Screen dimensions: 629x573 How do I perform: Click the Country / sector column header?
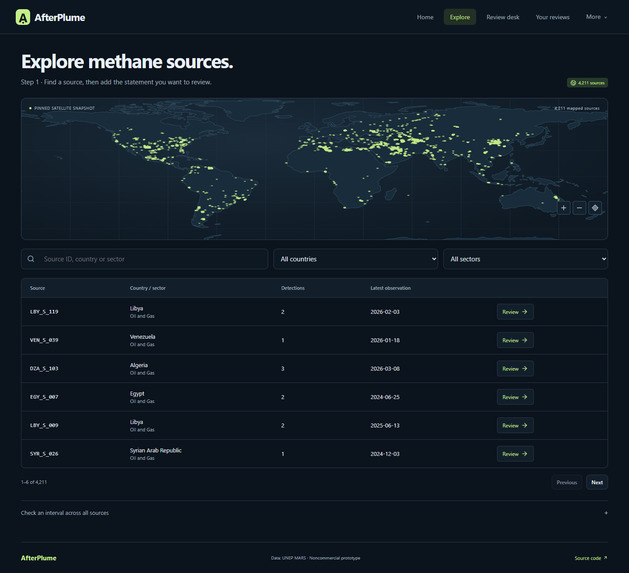coord(148,288)
